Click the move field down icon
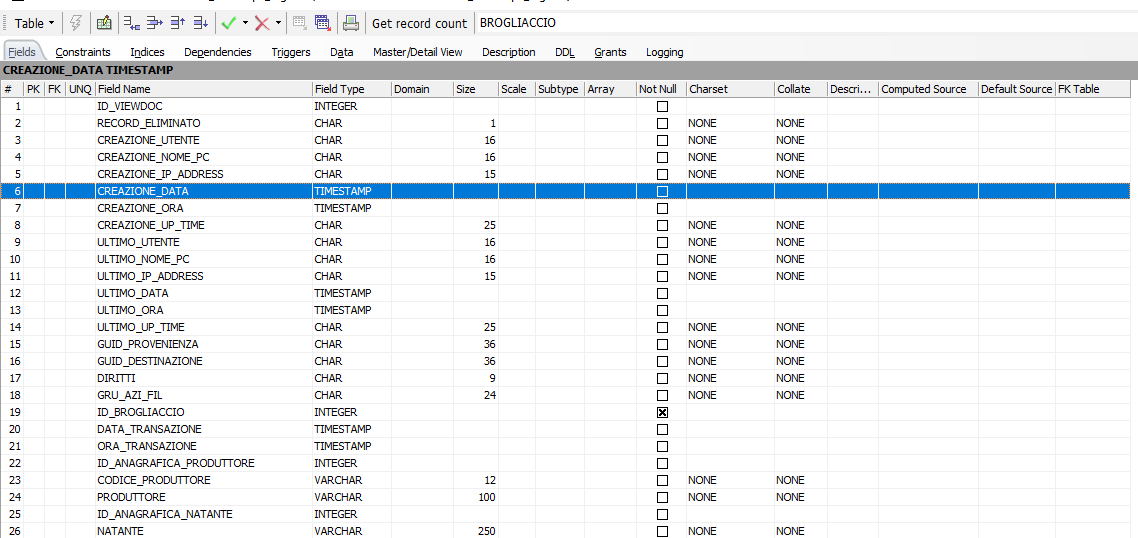Image resolution: width=1138 pixels, height=538 pixels. pyautogui.click(x=201, y=23)
